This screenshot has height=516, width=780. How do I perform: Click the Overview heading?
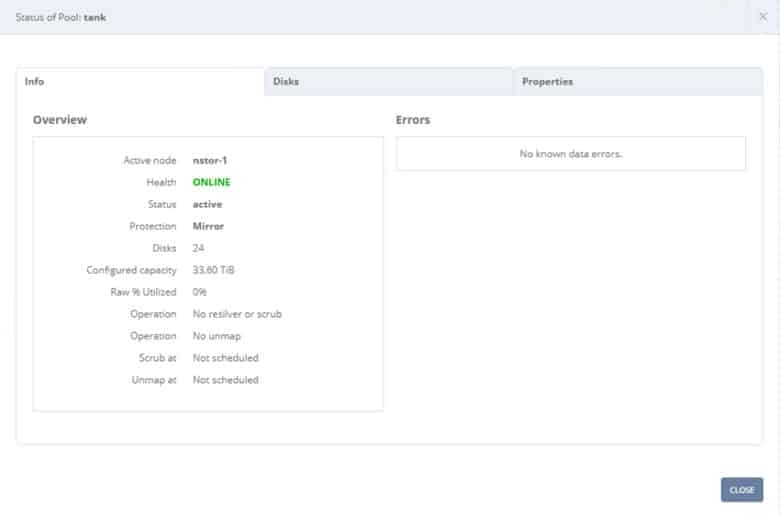pos(60,120)
